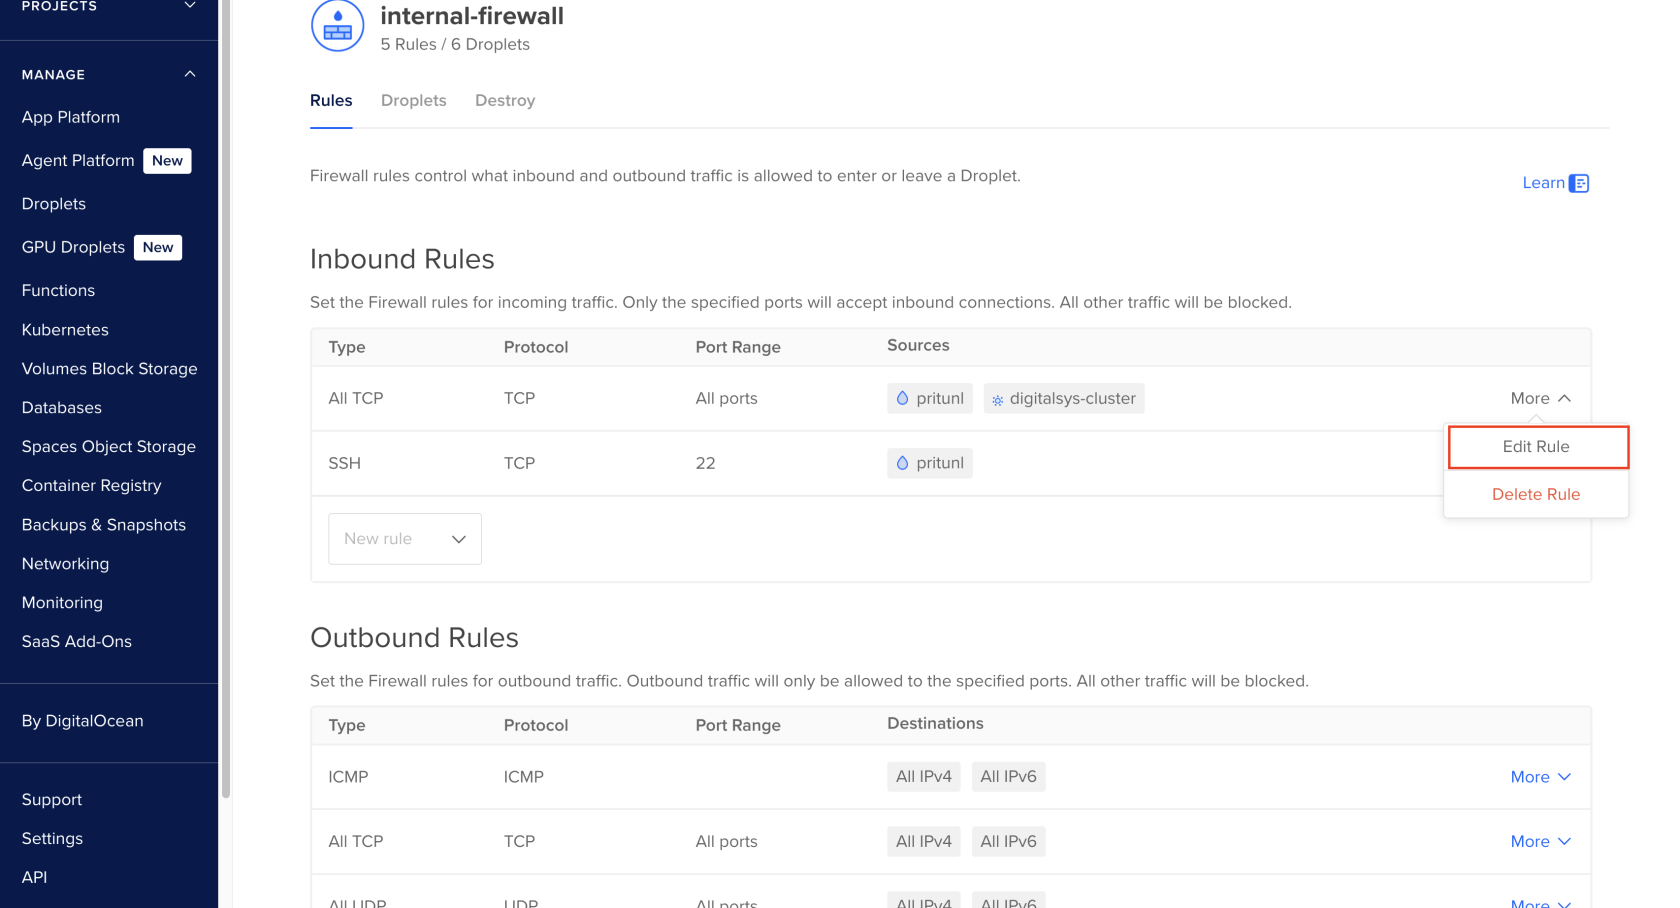Collapse the More menu for All TCP inbound rule
Viewport: 1680px width, 908px height.
click(x=1540, y=398)
